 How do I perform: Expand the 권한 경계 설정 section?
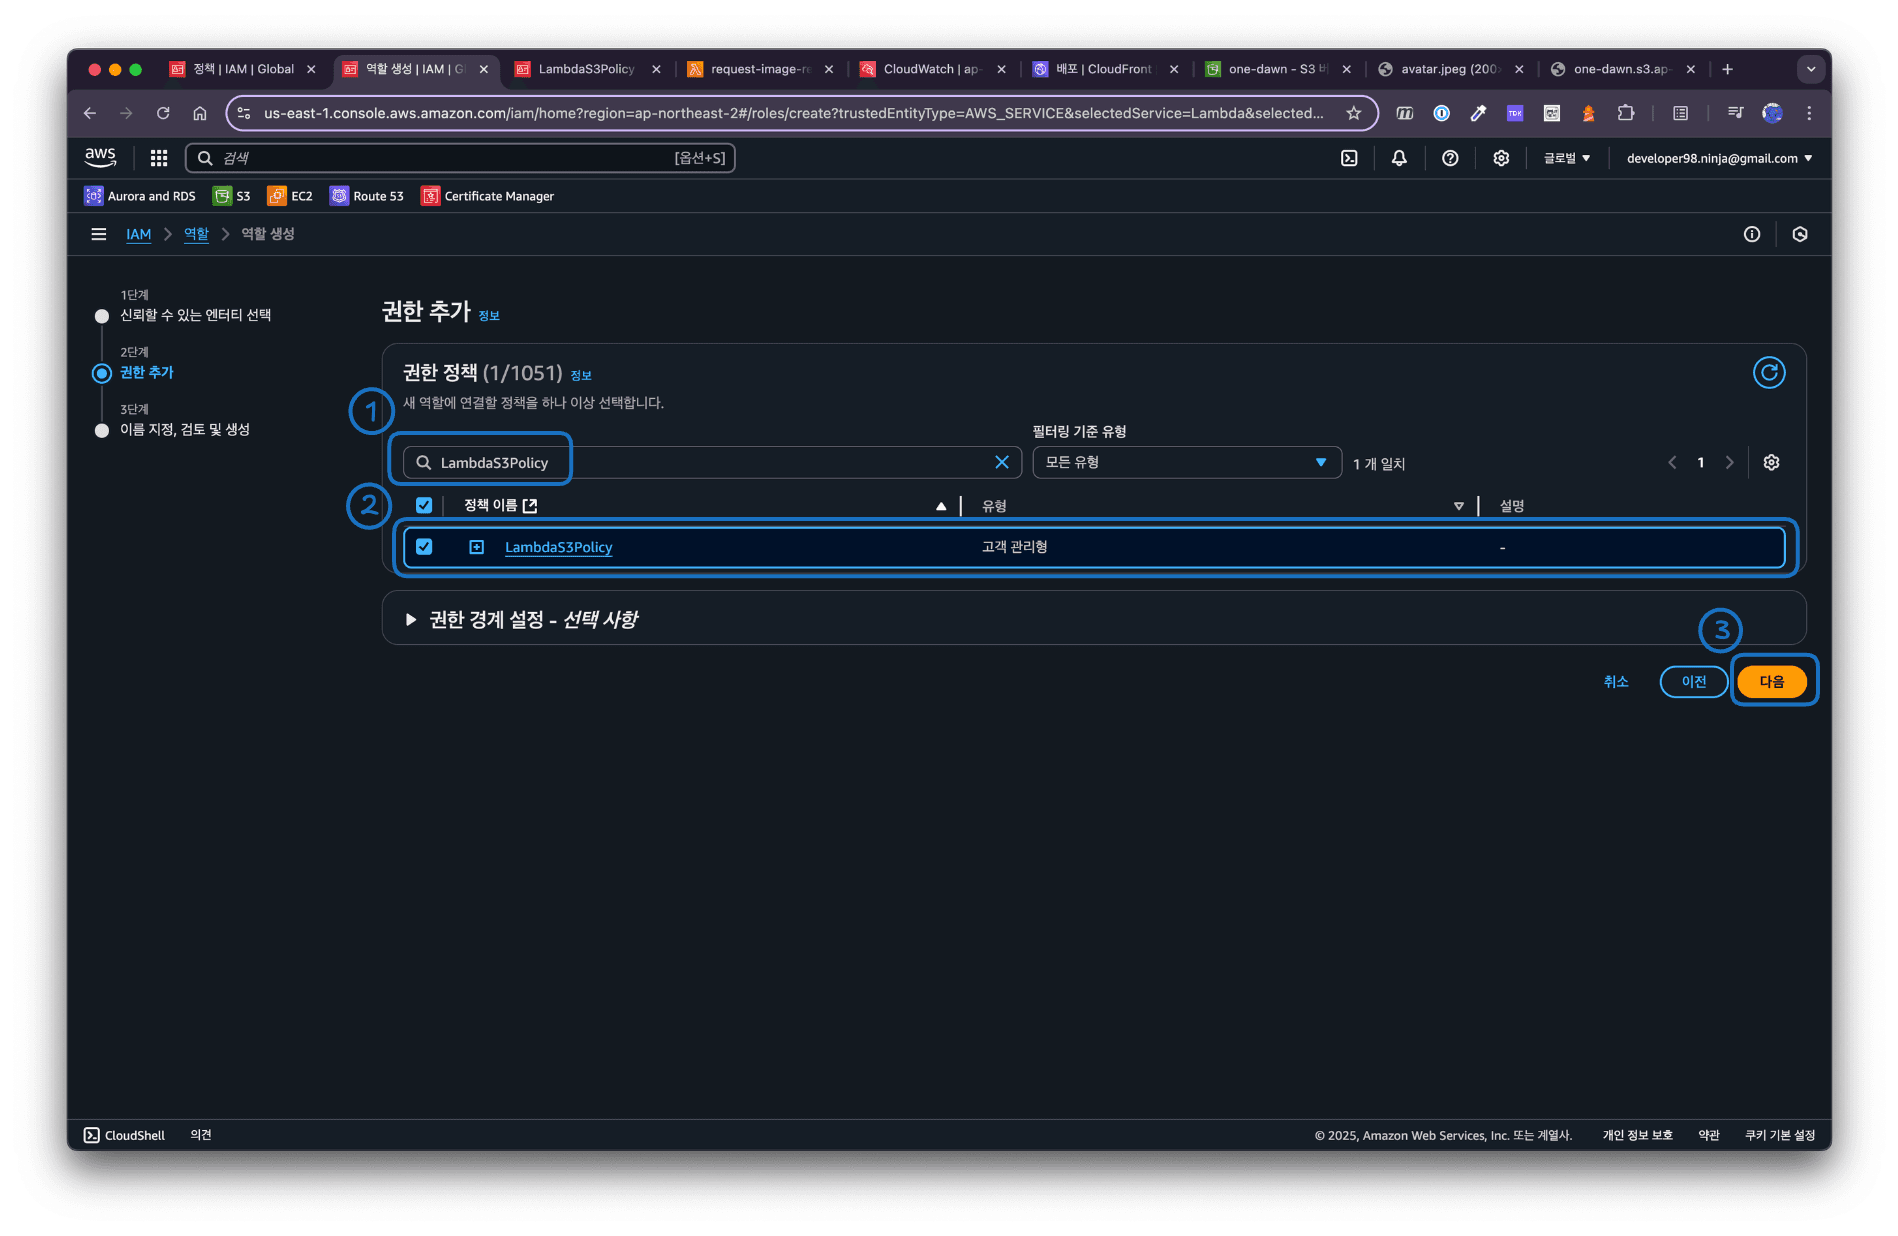click(x=410, y=620)
